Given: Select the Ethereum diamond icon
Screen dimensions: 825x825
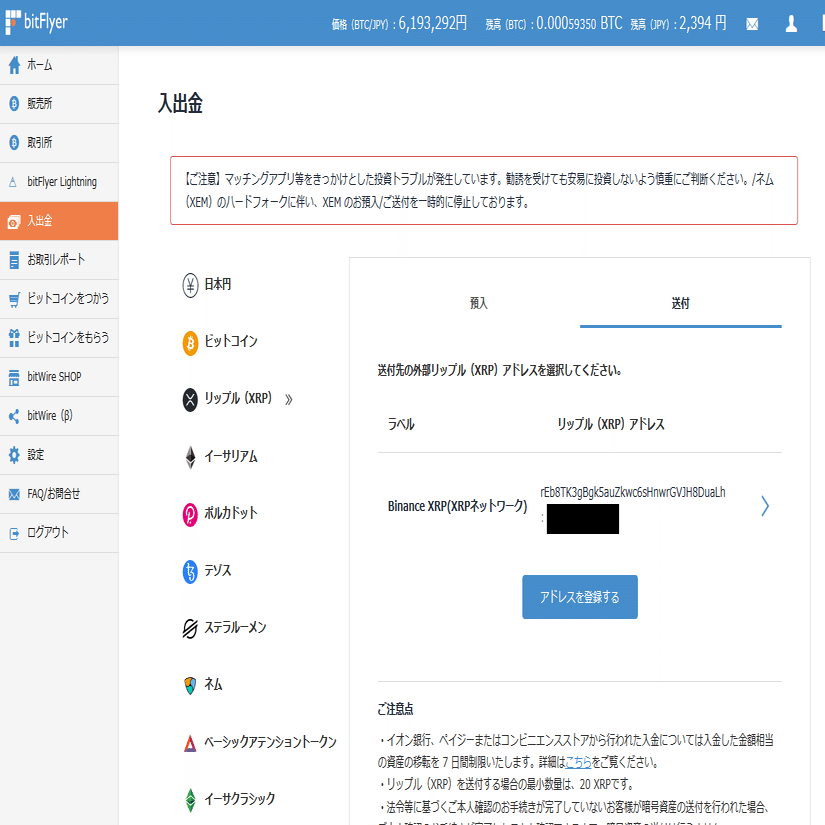Looking at the screenshot, I should (190, 457).
